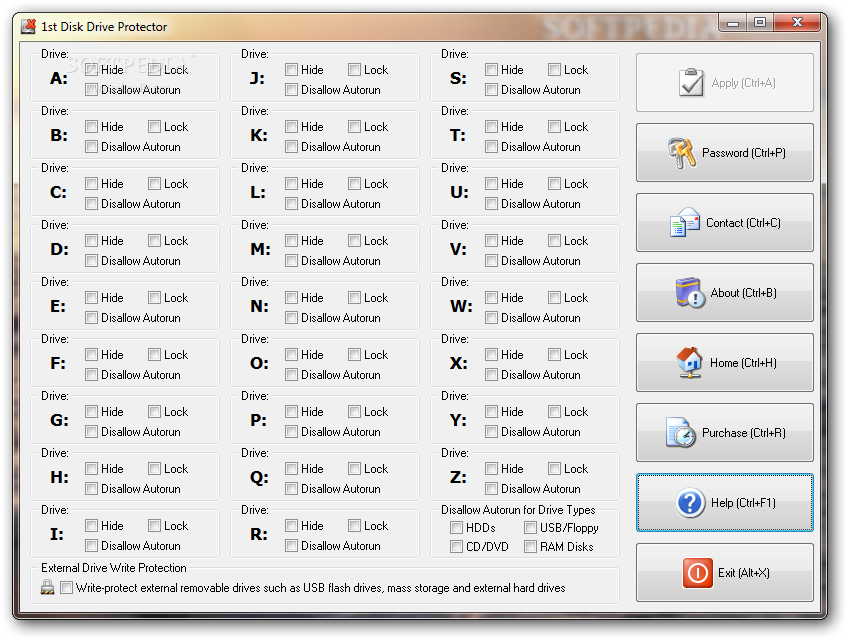
Task: Click the Password keys icon
Action: (681, 153)
